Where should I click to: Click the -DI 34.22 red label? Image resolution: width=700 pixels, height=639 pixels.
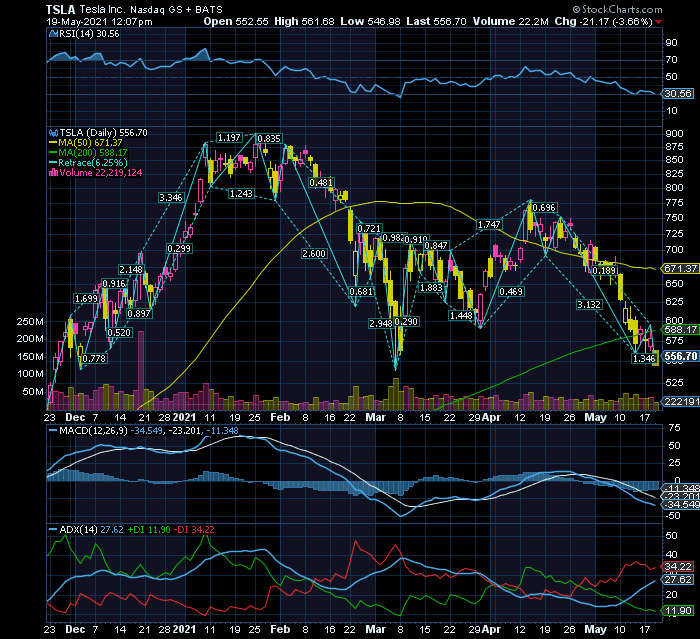(194, 530)
